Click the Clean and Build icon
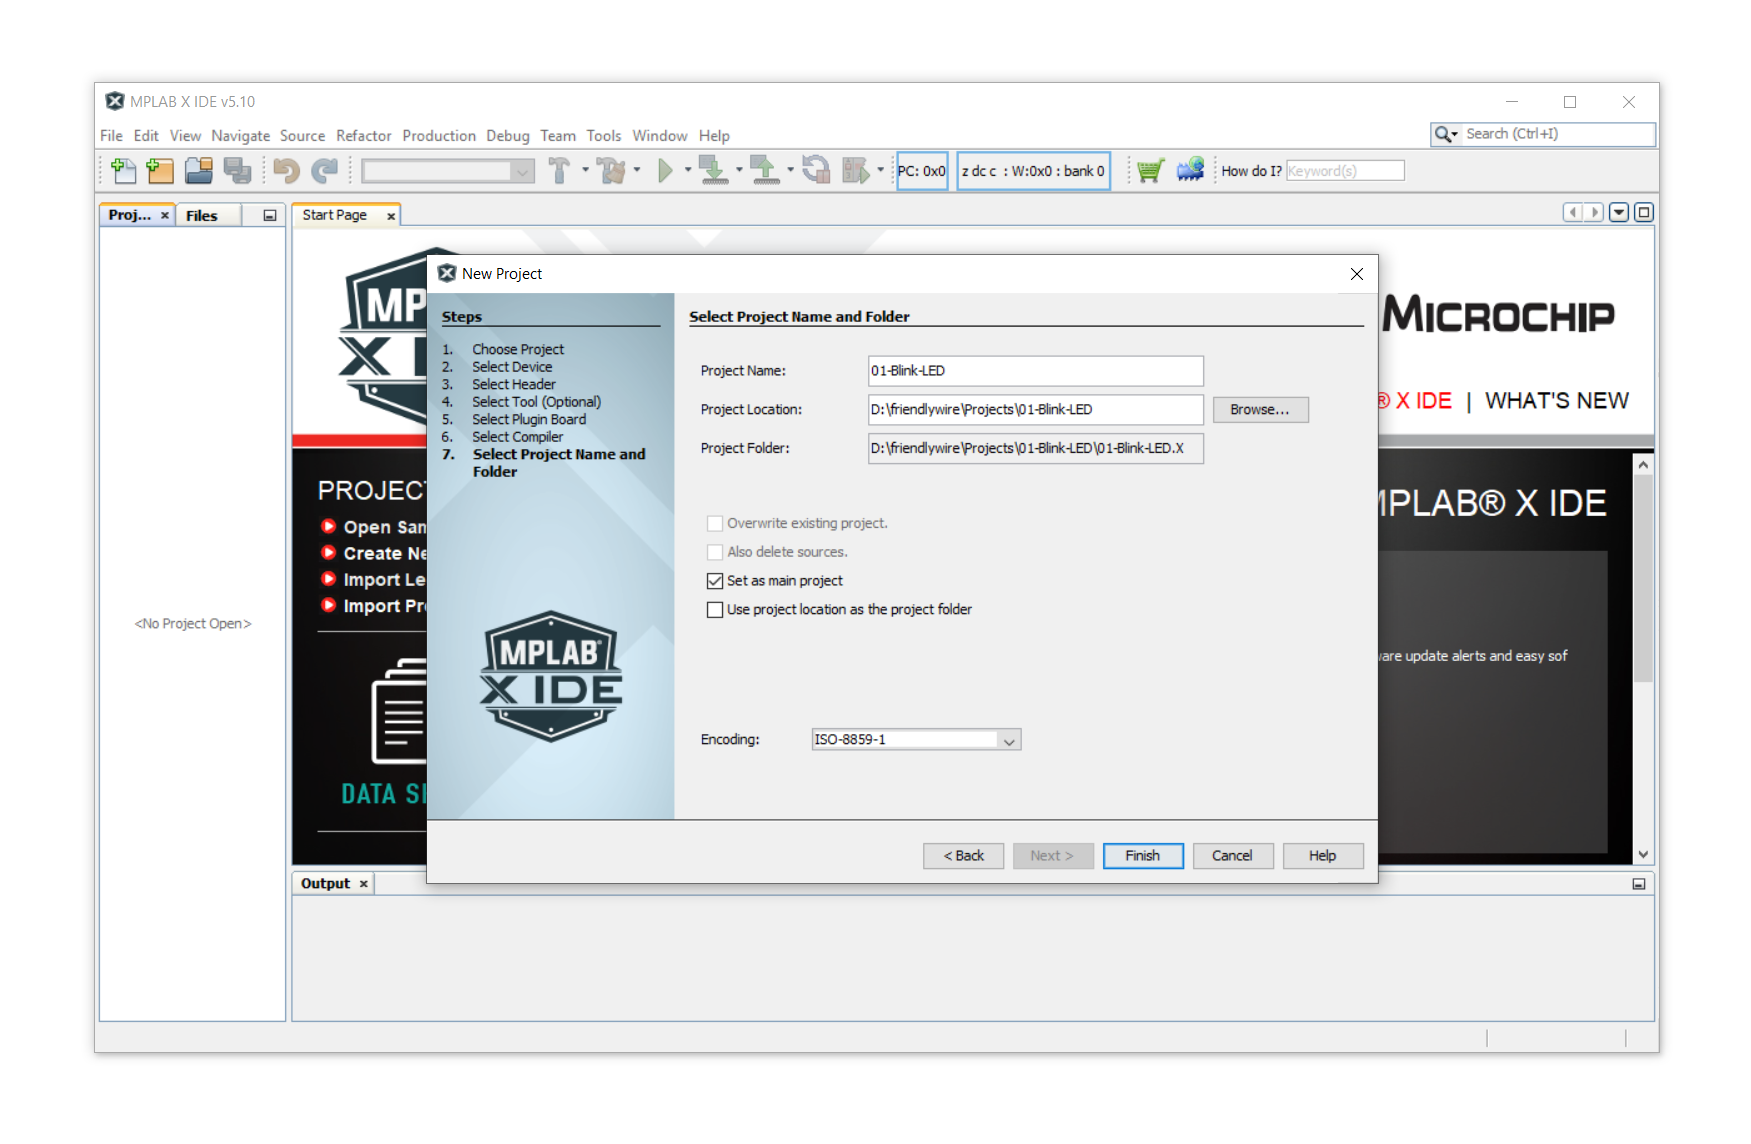 [x=611, y=171]
